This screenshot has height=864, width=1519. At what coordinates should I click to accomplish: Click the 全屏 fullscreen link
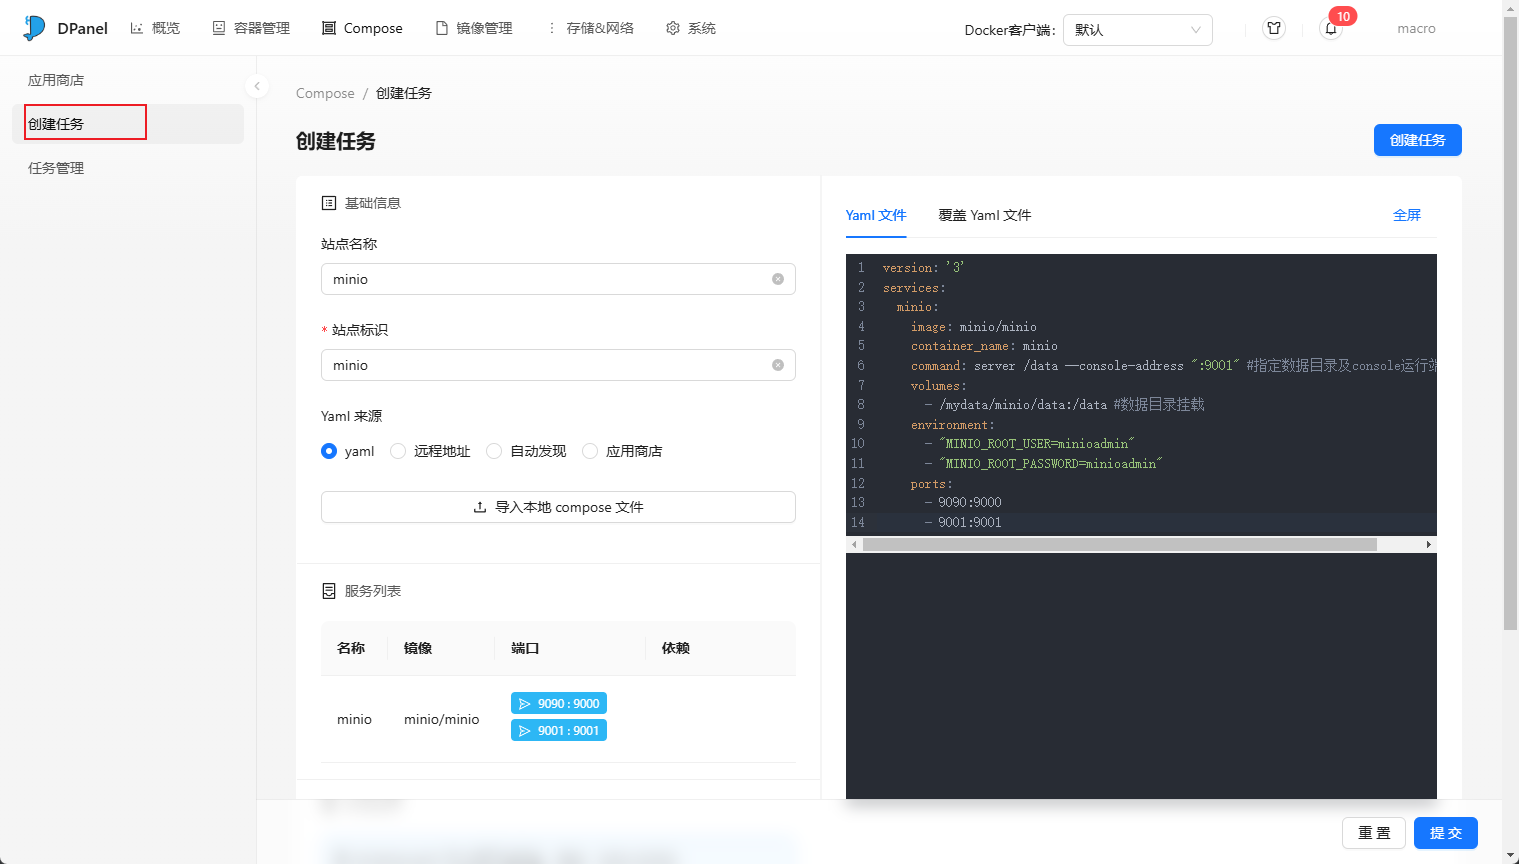pos(1407,215)
